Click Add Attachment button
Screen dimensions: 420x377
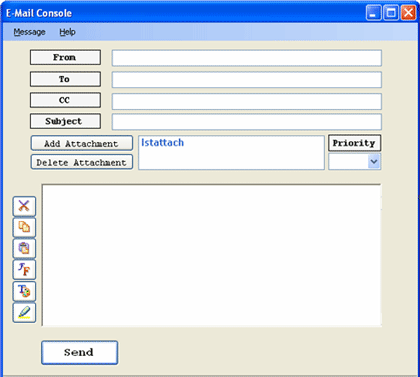(x=82, y=143)
